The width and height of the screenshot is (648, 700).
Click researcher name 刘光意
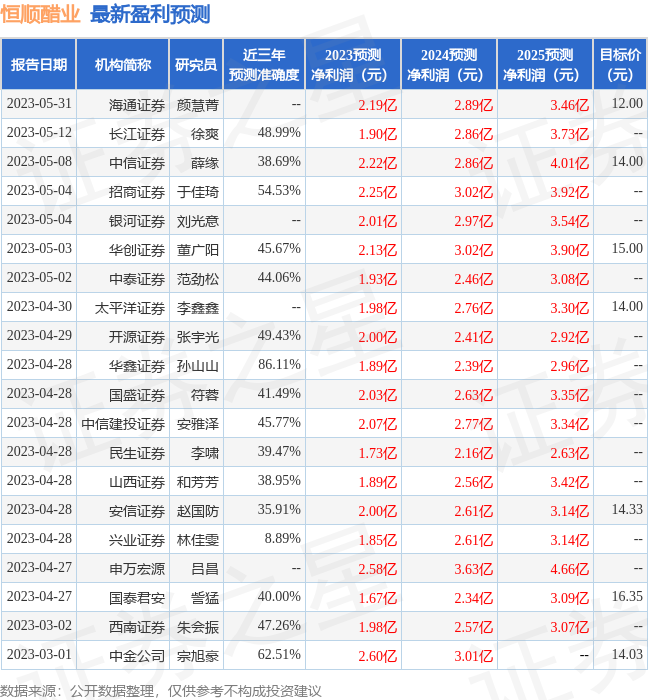(x=198, y=221)
